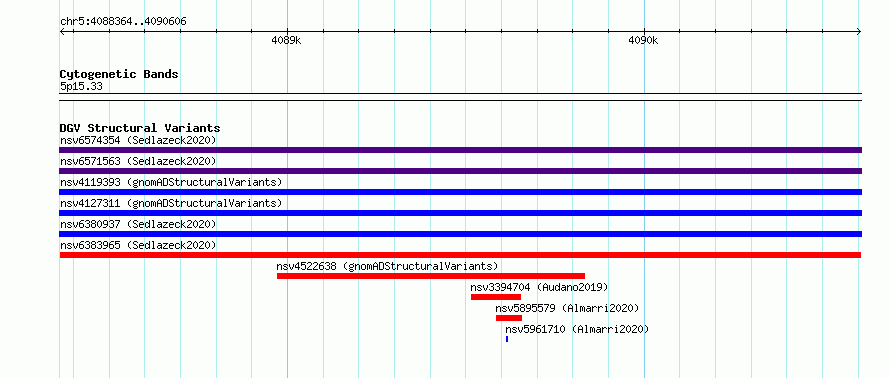
Task: Open variant nsv6574354 (Sedlazeck2020) label
Action: tap(138, 140)
